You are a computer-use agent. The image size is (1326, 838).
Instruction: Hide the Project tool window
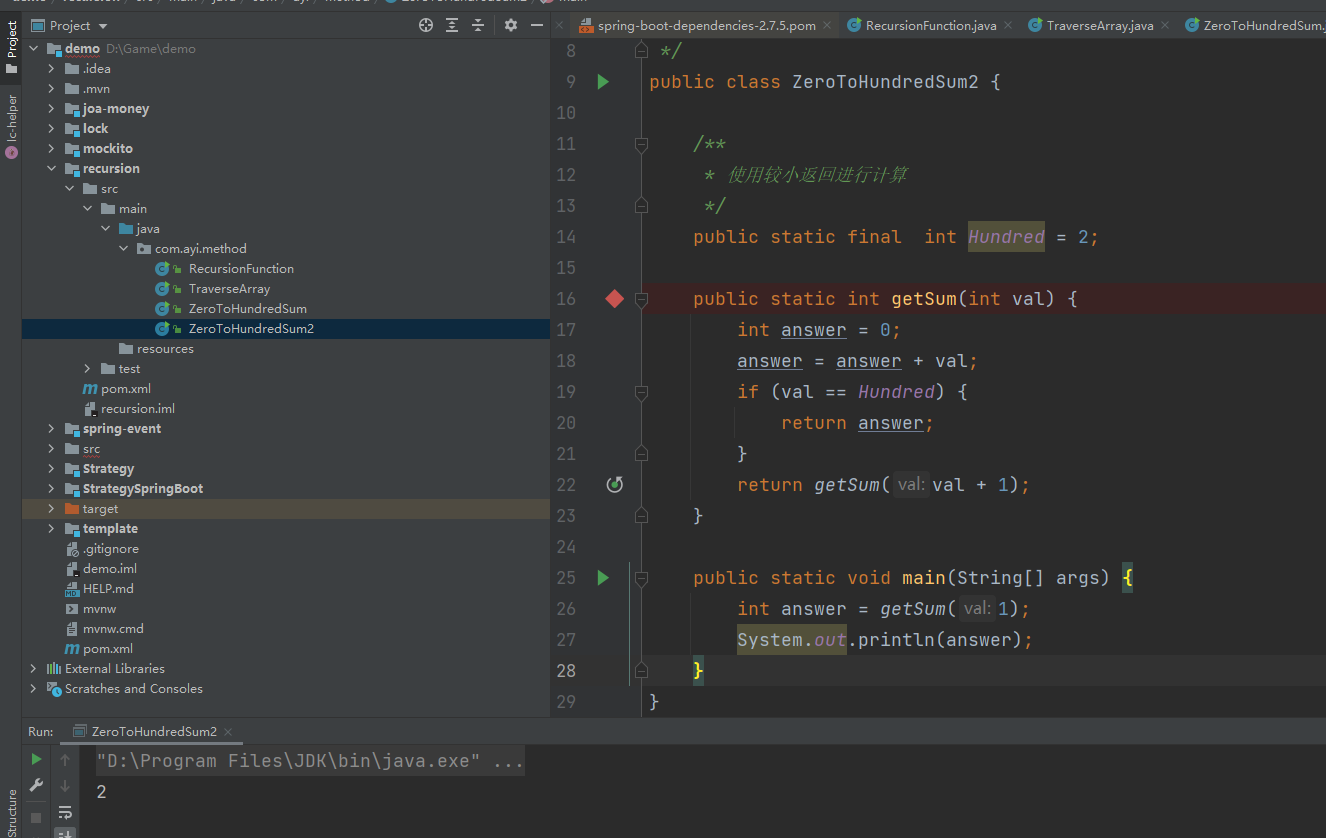click(x=537, y=25)
